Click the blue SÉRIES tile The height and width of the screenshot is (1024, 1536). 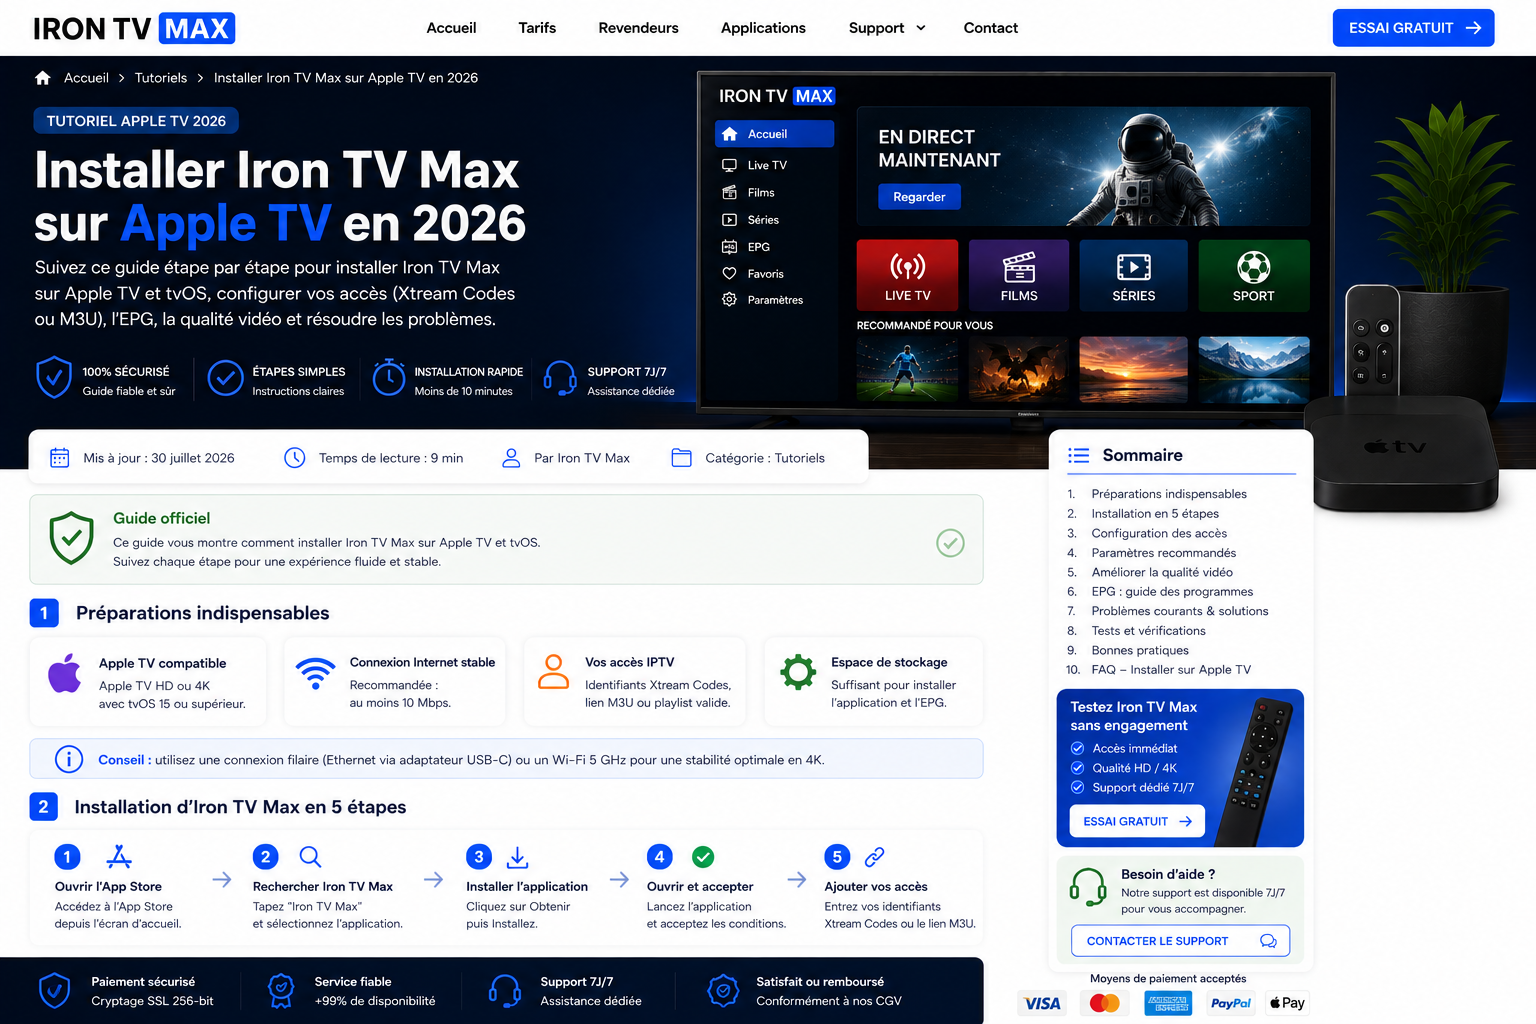pyautogui.click(x=1133, y=276)
